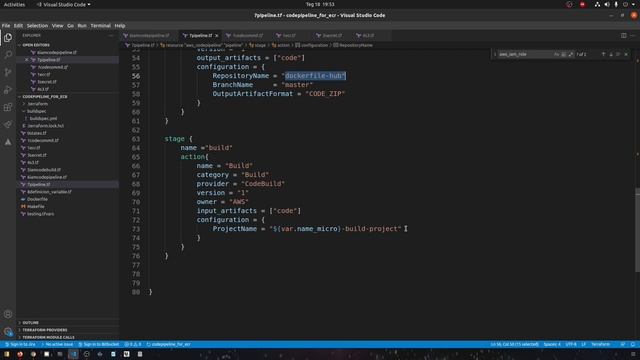Collapse the CODEPIPELINE_FOR_ECR folder section
Image resolution: width=640 pixels, height=360 pixels.
point(44,97)
